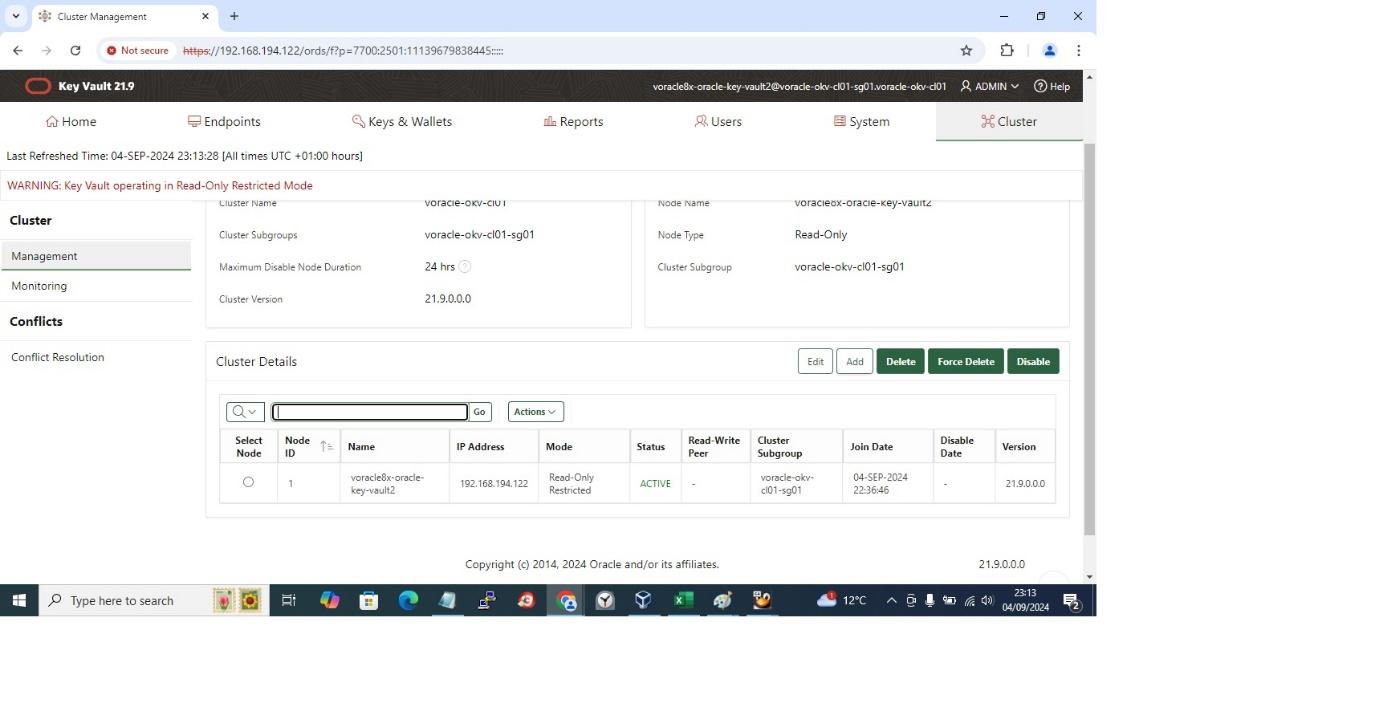This screenshot has width=1379, height=703.
Task: Click the Go search button
Action: click(x=479, y=412)
